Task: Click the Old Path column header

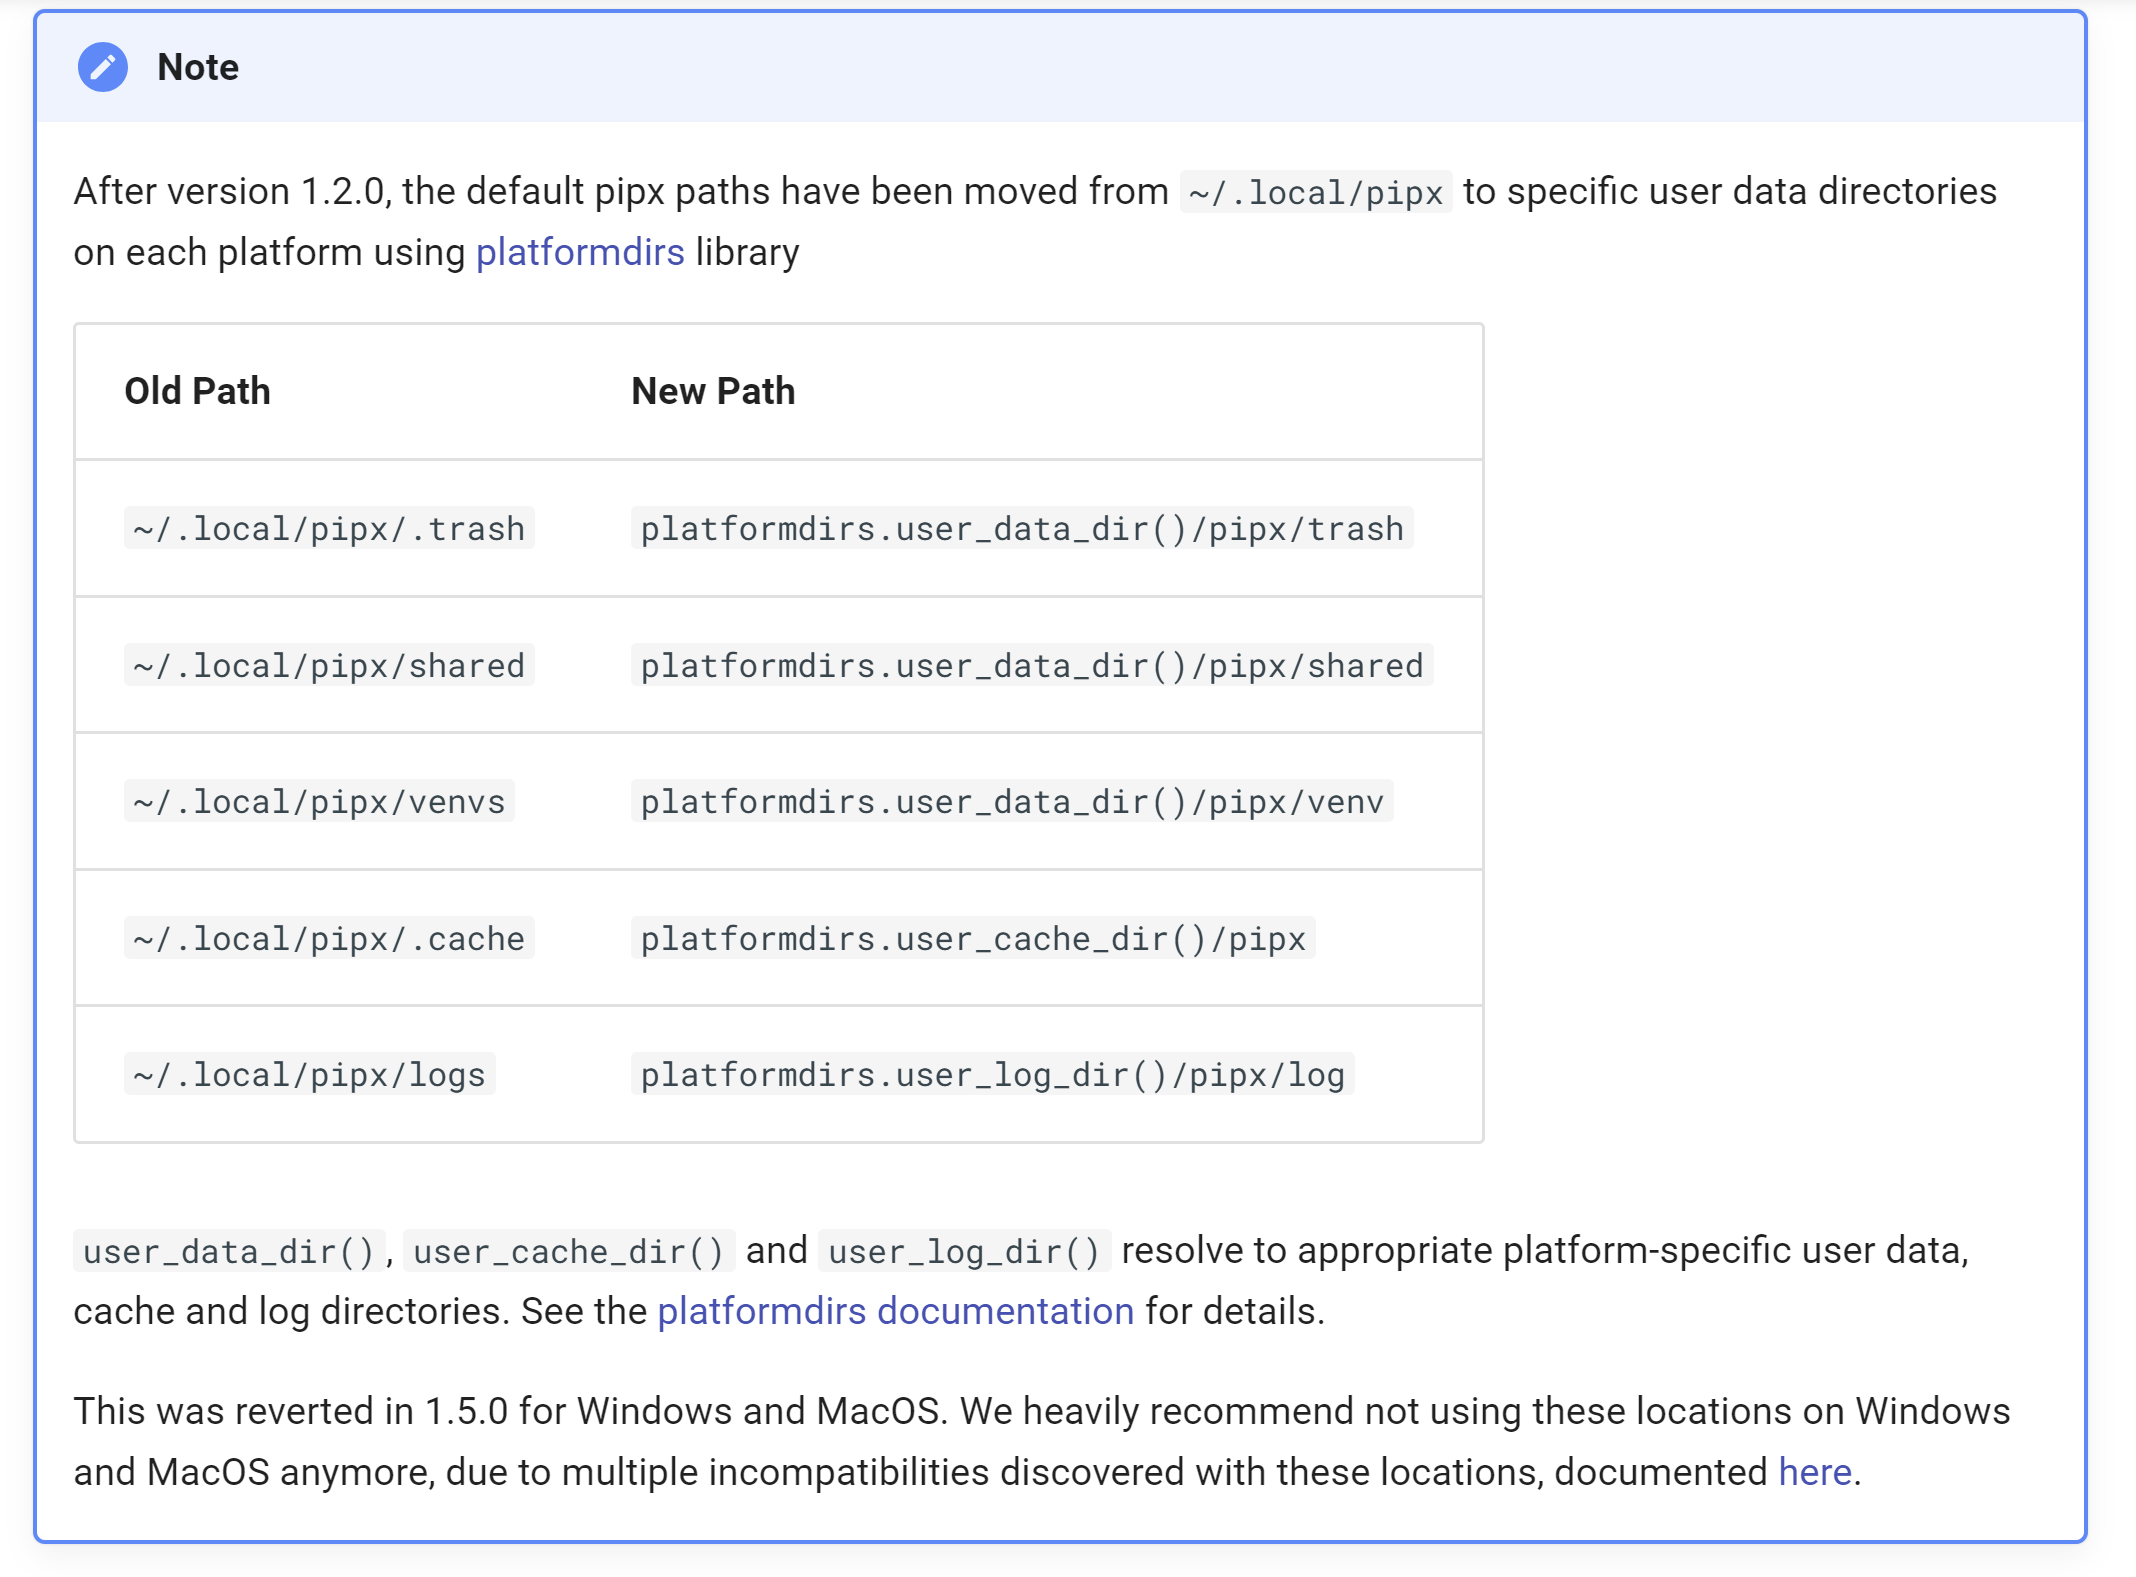Action: [197, 391]
